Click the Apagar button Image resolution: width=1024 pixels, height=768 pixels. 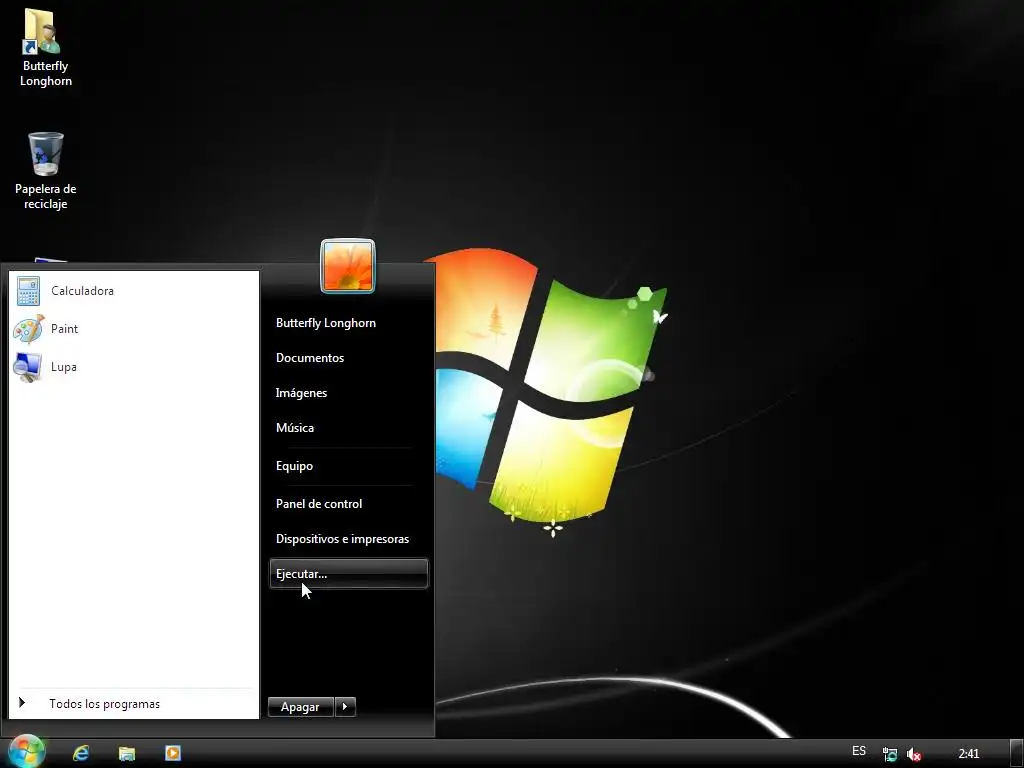tap(300, 707)
